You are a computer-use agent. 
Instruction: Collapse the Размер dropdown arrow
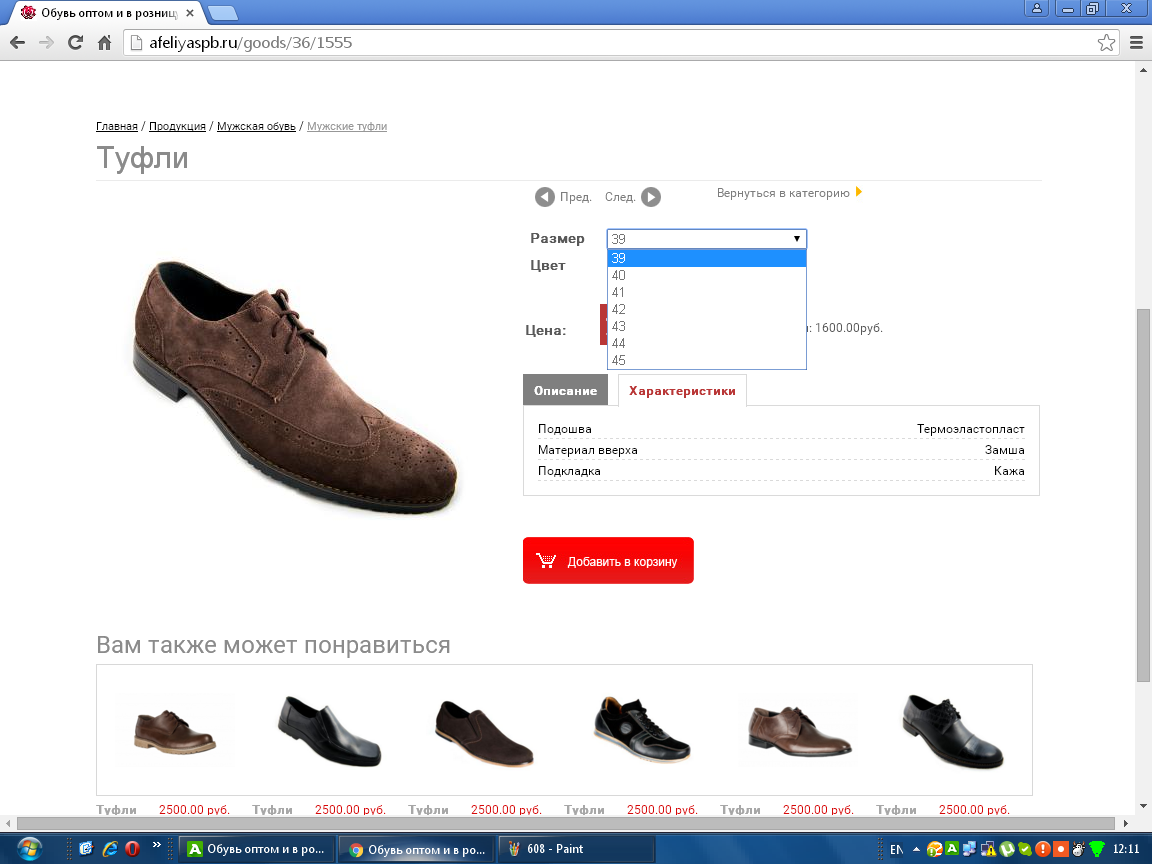point(796,239)
